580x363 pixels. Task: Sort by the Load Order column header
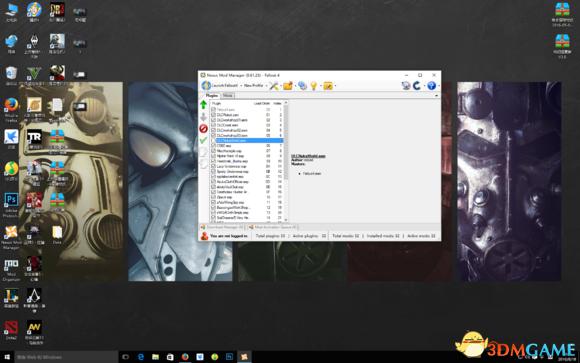tap(262, 103)
